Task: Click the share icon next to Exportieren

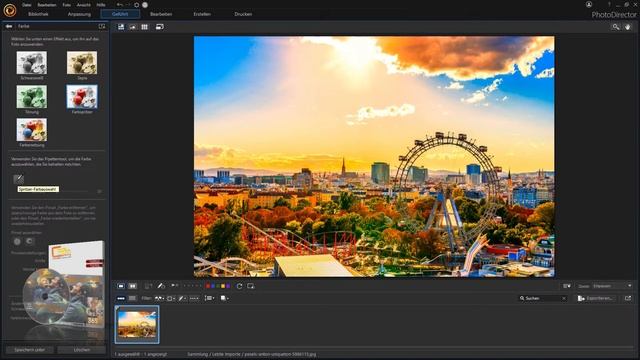Action: click(x=628, y=298)
